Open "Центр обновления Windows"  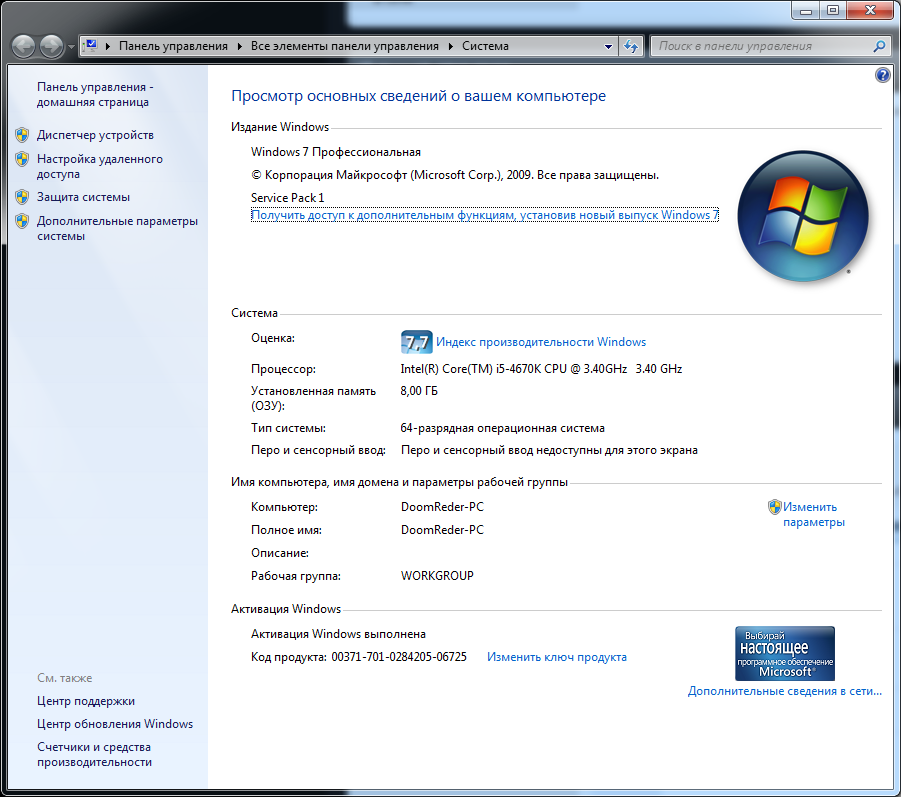[115, 724]
